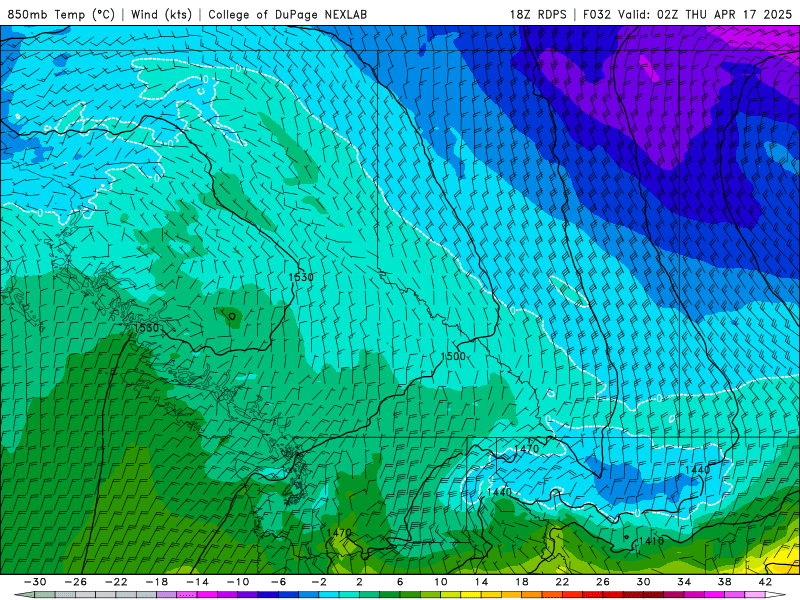Click the "-30" color scale label

pos(35,582)
